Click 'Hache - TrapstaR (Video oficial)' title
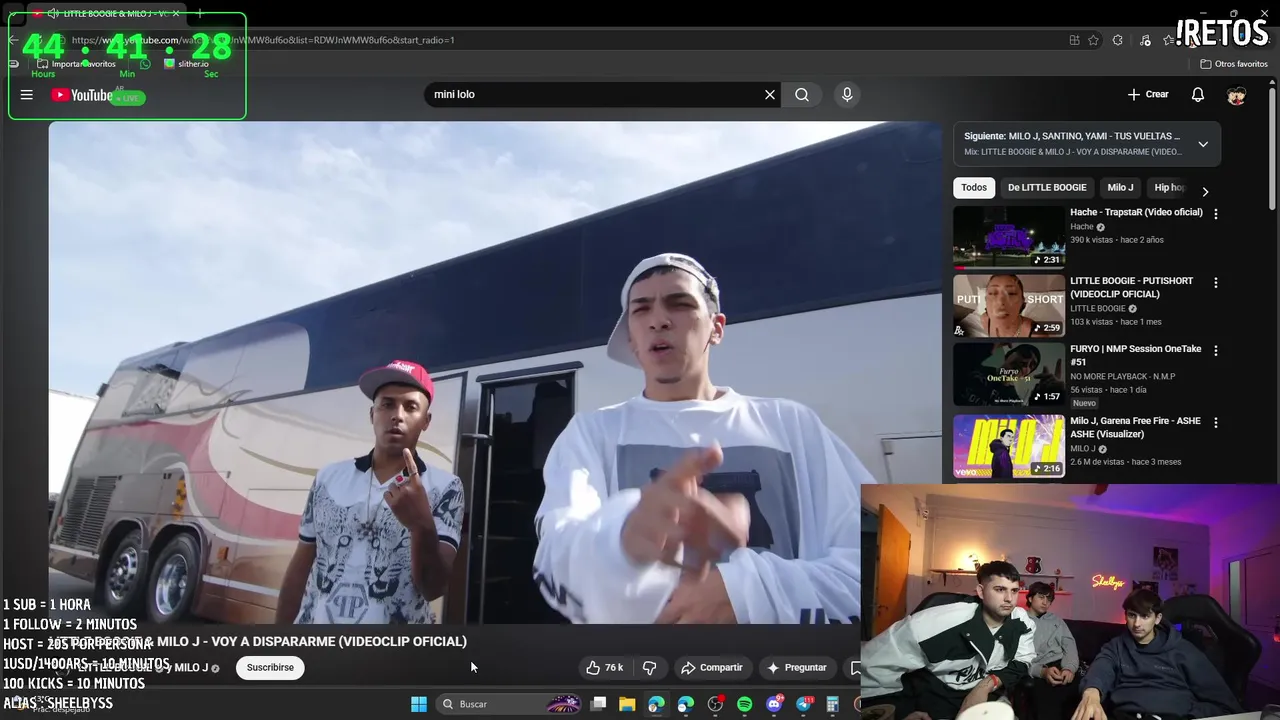The width and height of the screenshot is (1280, 720). (1136, 212)
